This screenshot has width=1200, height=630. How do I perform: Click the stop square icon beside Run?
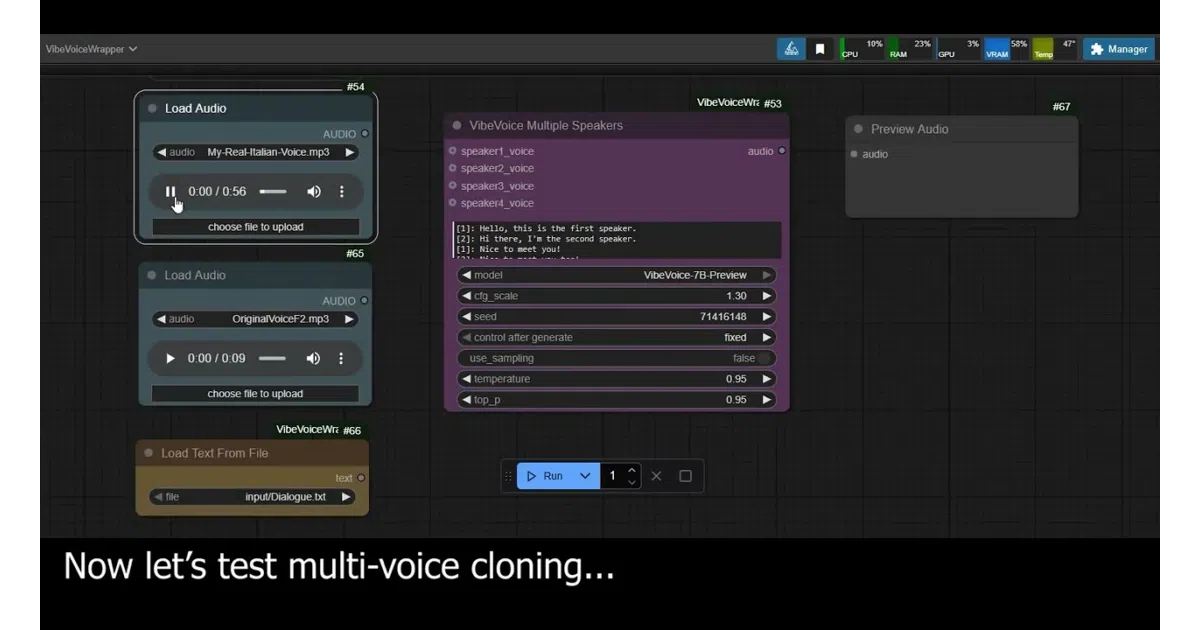pos(685,476)
